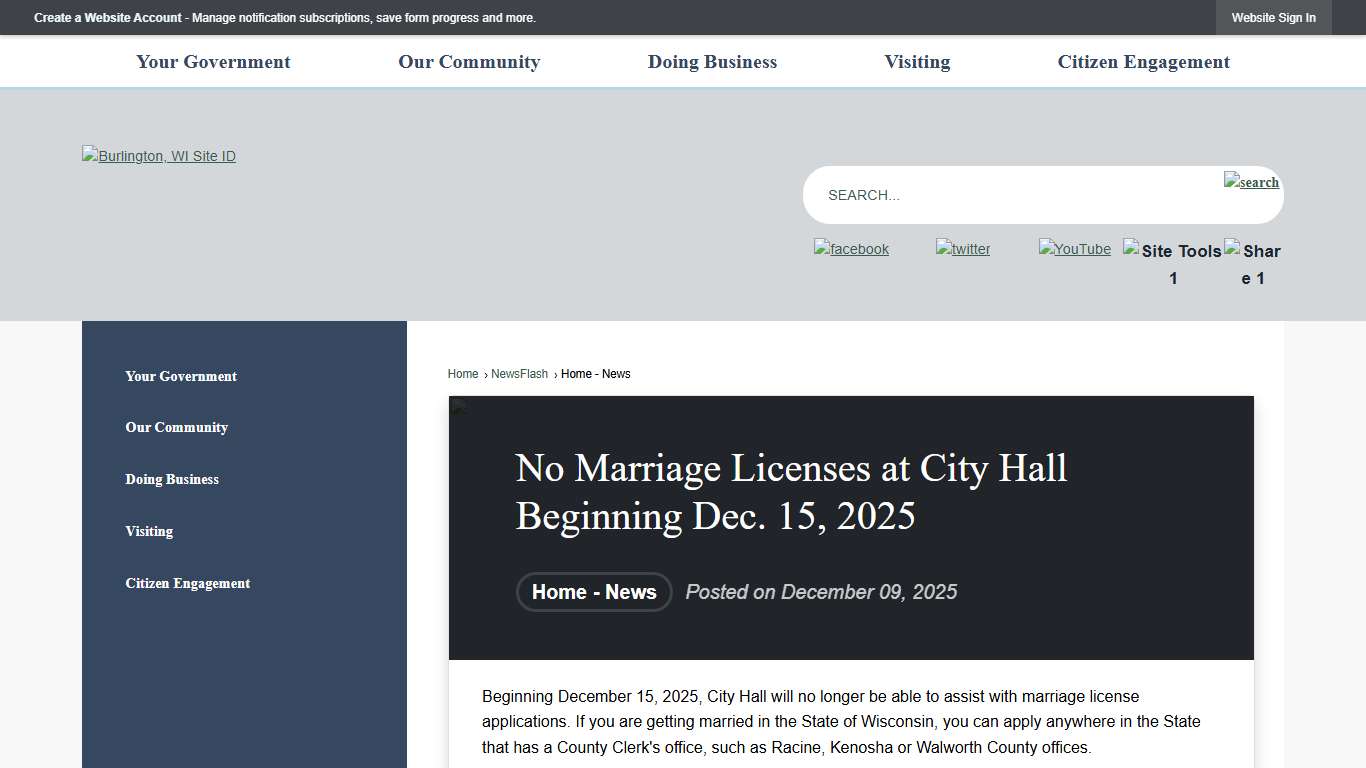Click the Website Sign In button
The image size is (1366, 768).
(x=1273, y=17)
